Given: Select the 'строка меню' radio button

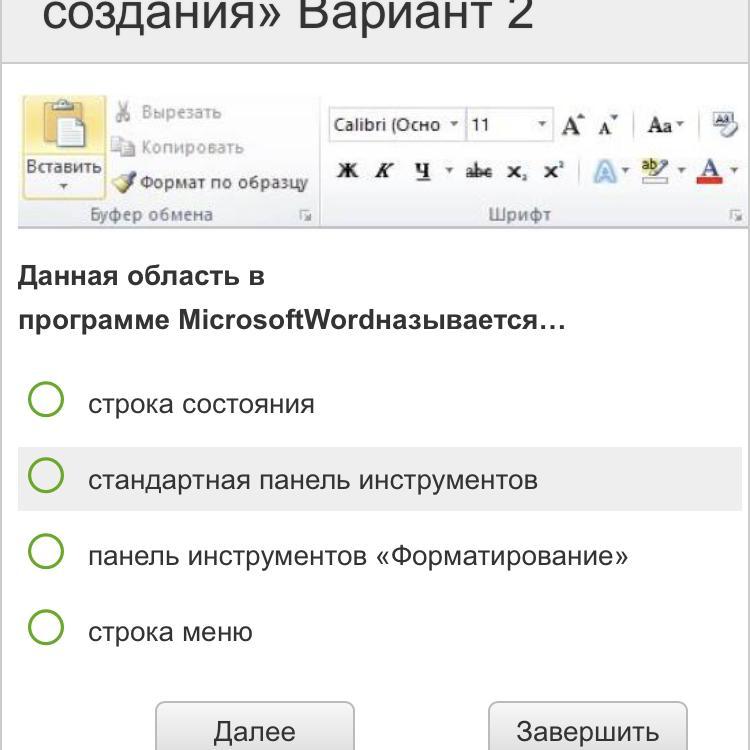Looking at the screenshot, I should [46, 628].
